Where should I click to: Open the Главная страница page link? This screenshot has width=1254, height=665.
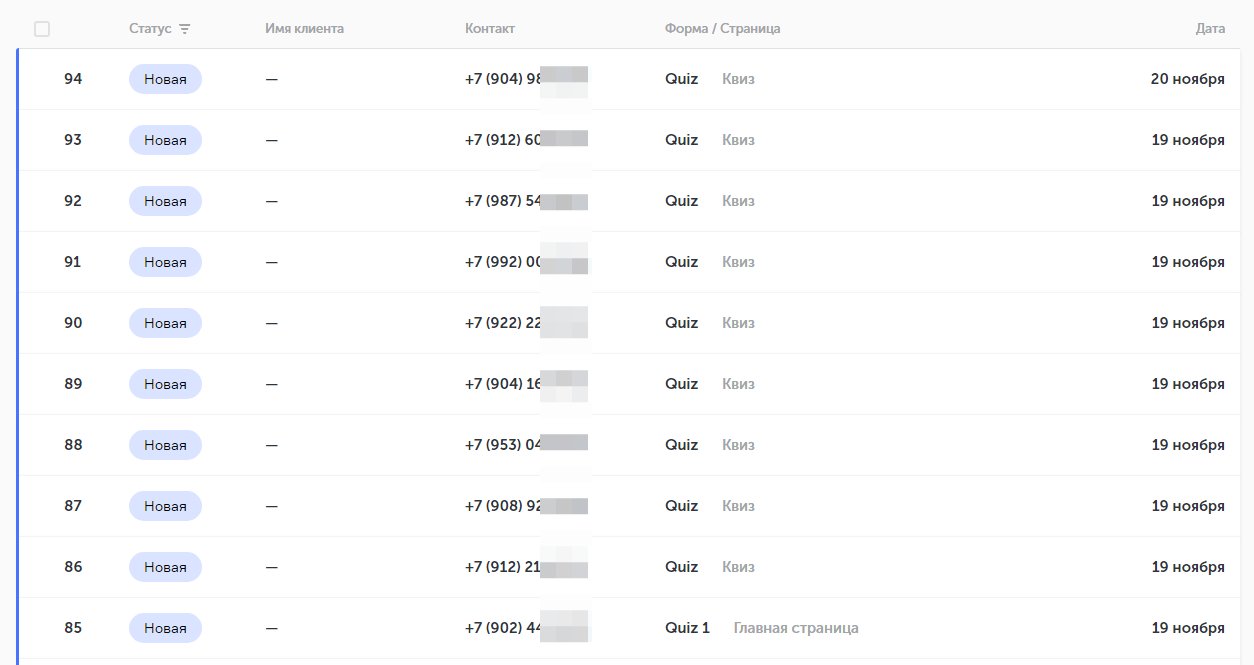click(796, 628)
